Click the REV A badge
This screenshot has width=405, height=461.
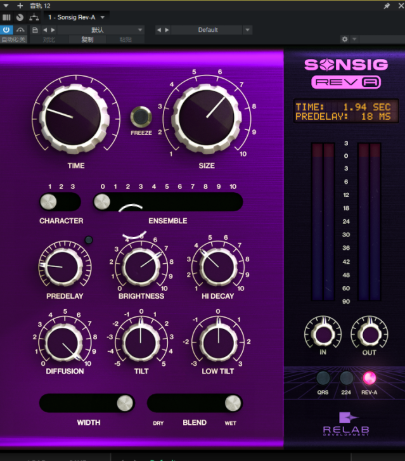tap(346, 82)
